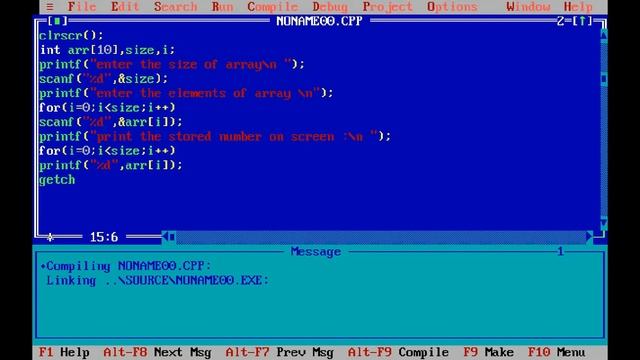Click the horizontal scrollbar thumb marker
The width and height of the screenshot is (640, 360).
(172, 237)
